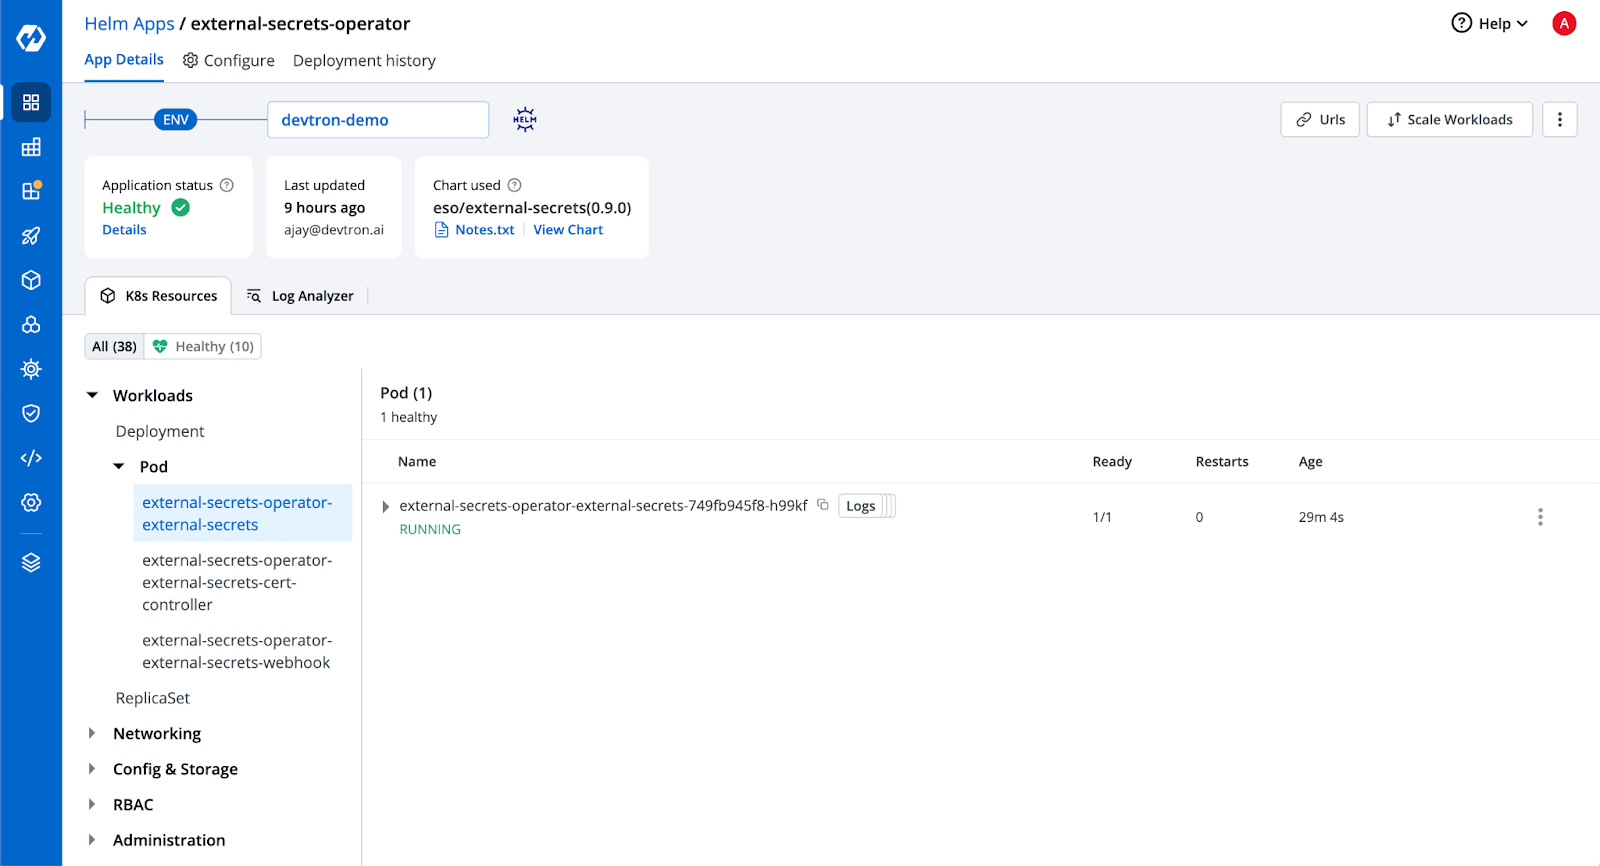Filter resources by All (38)
The height and width of the screenshot is (866, 1600).
(115, 346)
